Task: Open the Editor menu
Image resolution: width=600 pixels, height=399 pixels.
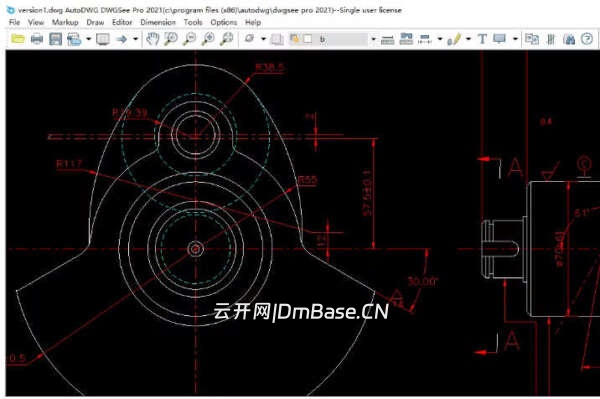Action: coord(122,22)
